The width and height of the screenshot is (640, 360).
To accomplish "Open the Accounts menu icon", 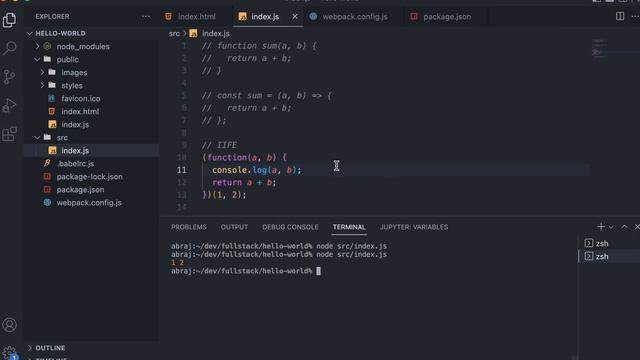I will tap(9, 325).
